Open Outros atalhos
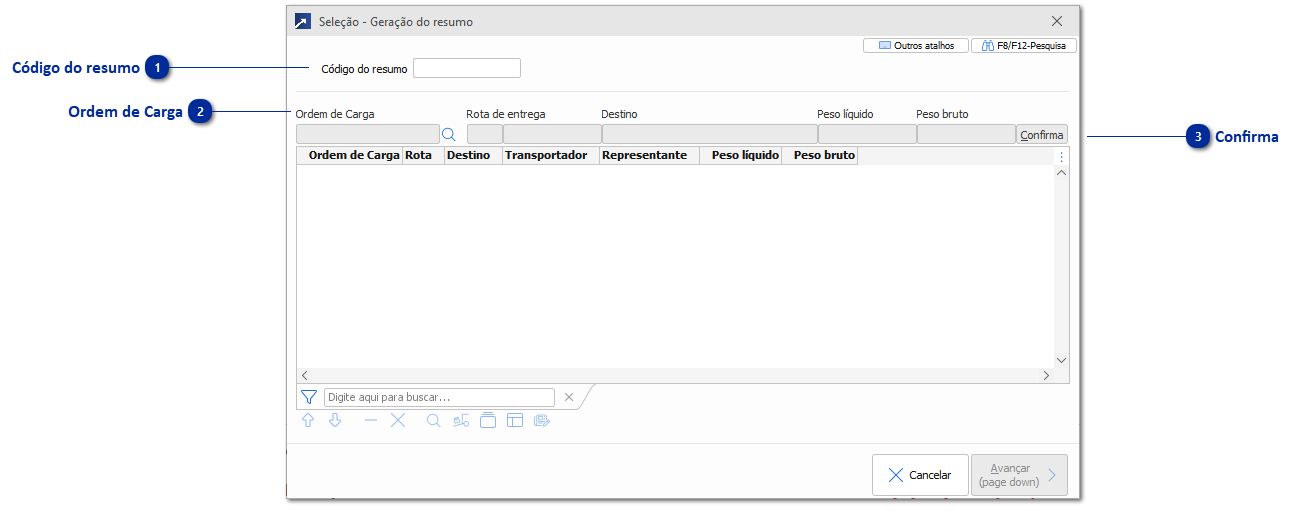 click(x=916, y=46)
